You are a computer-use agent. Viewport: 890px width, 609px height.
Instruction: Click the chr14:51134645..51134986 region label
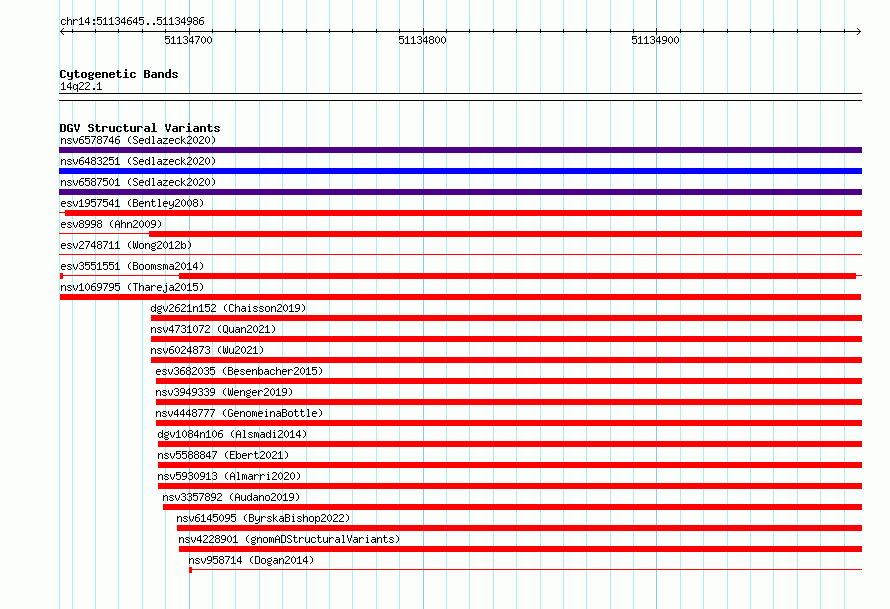[x=132, y=21]
